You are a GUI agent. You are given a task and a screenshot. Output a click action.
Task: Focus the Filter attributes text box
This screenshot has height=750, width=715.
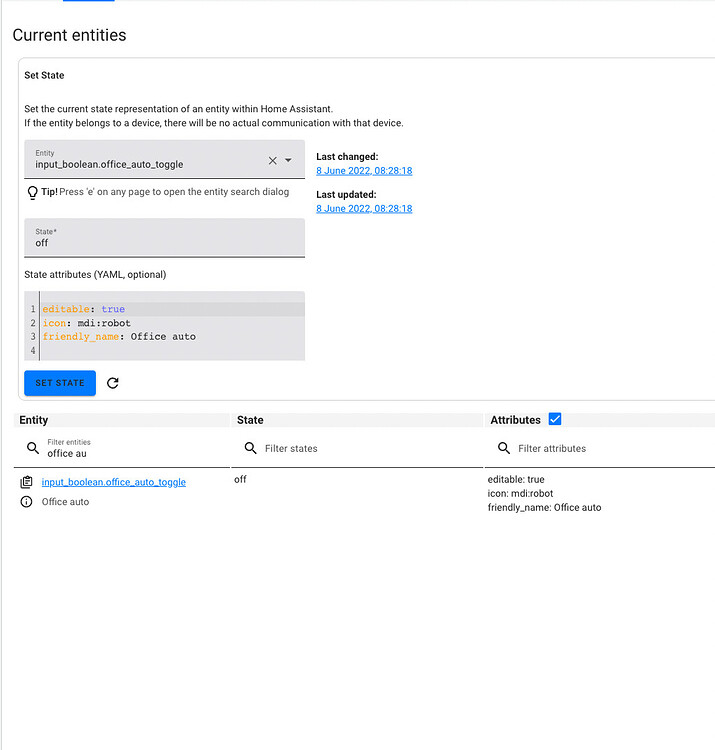click(610, 449)
